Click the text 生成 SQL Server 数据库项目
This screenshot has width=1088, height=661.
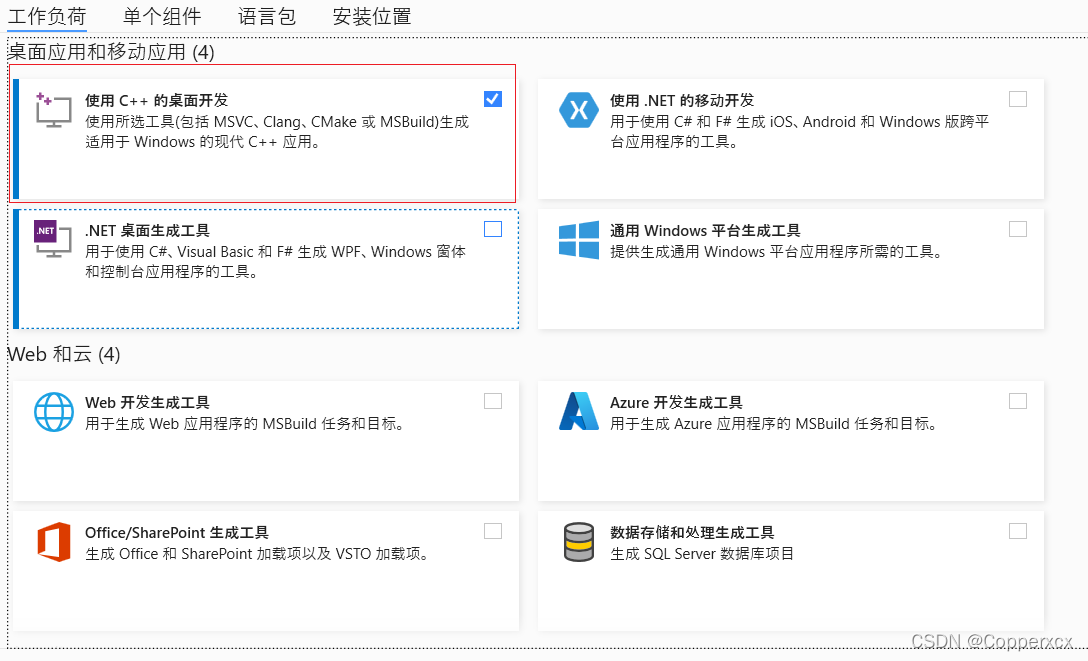(x=702, y=553)
